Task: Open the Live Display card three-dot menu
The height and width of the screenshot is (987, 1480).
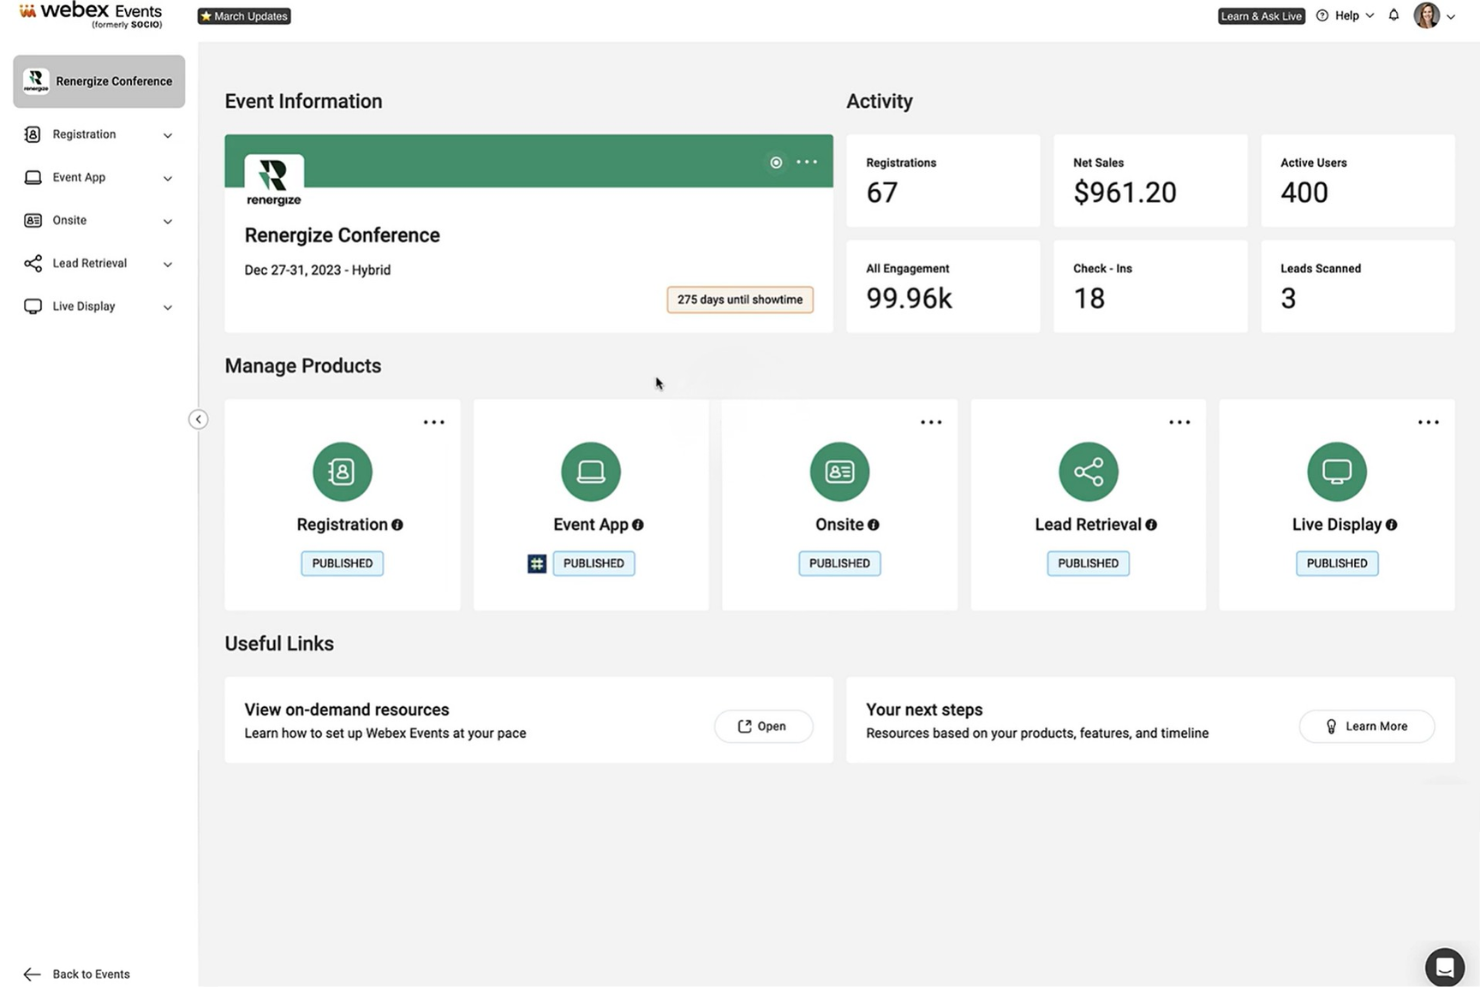Action: point(1428,422)
